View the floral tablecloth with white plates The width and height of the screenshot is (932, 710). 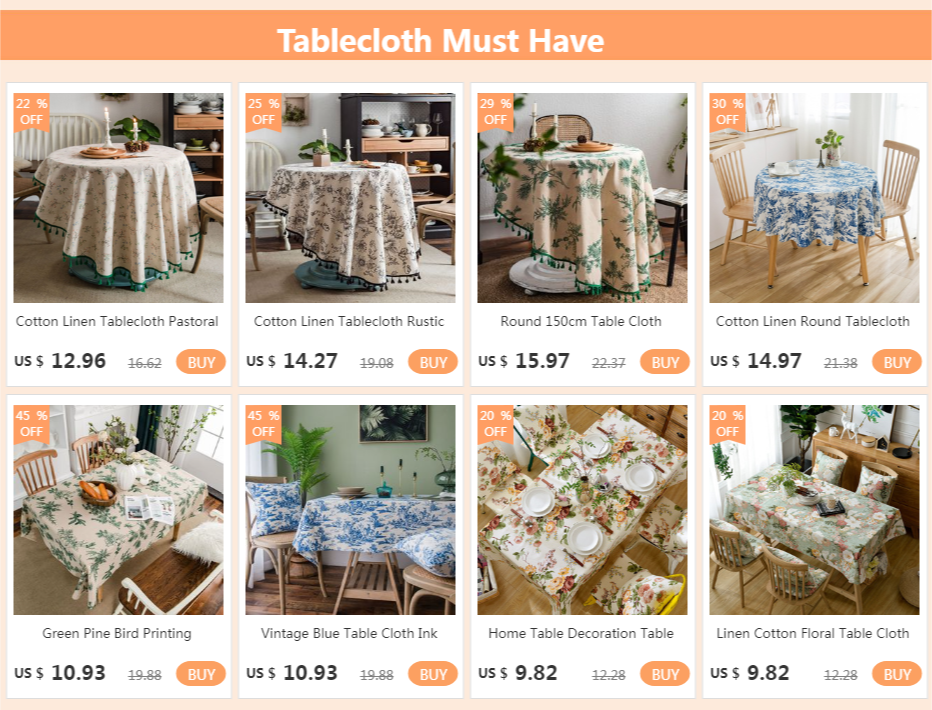coord(582,510)
